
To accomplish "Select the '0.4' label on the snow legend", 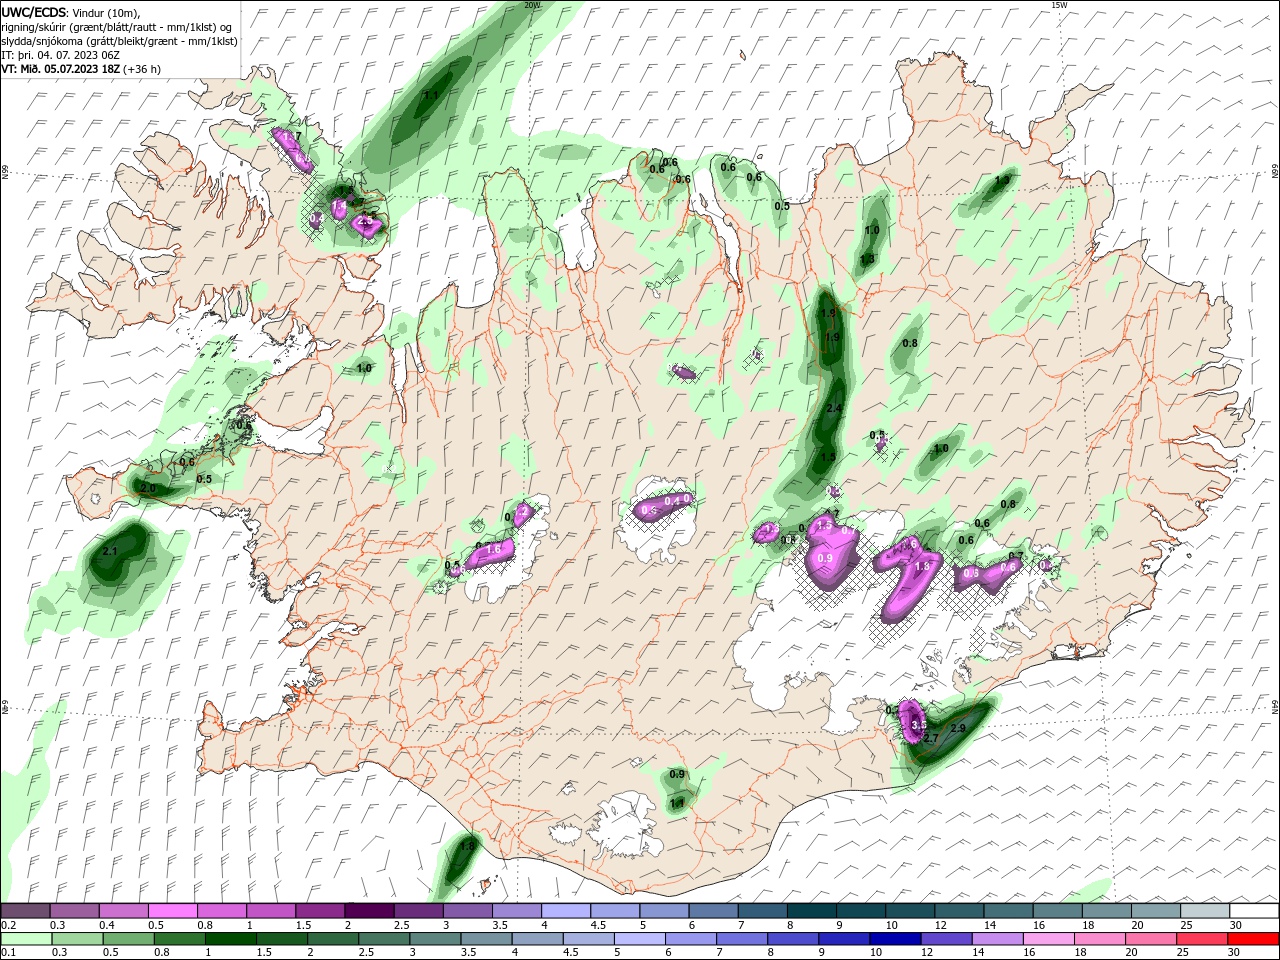I will click(106, 925).
